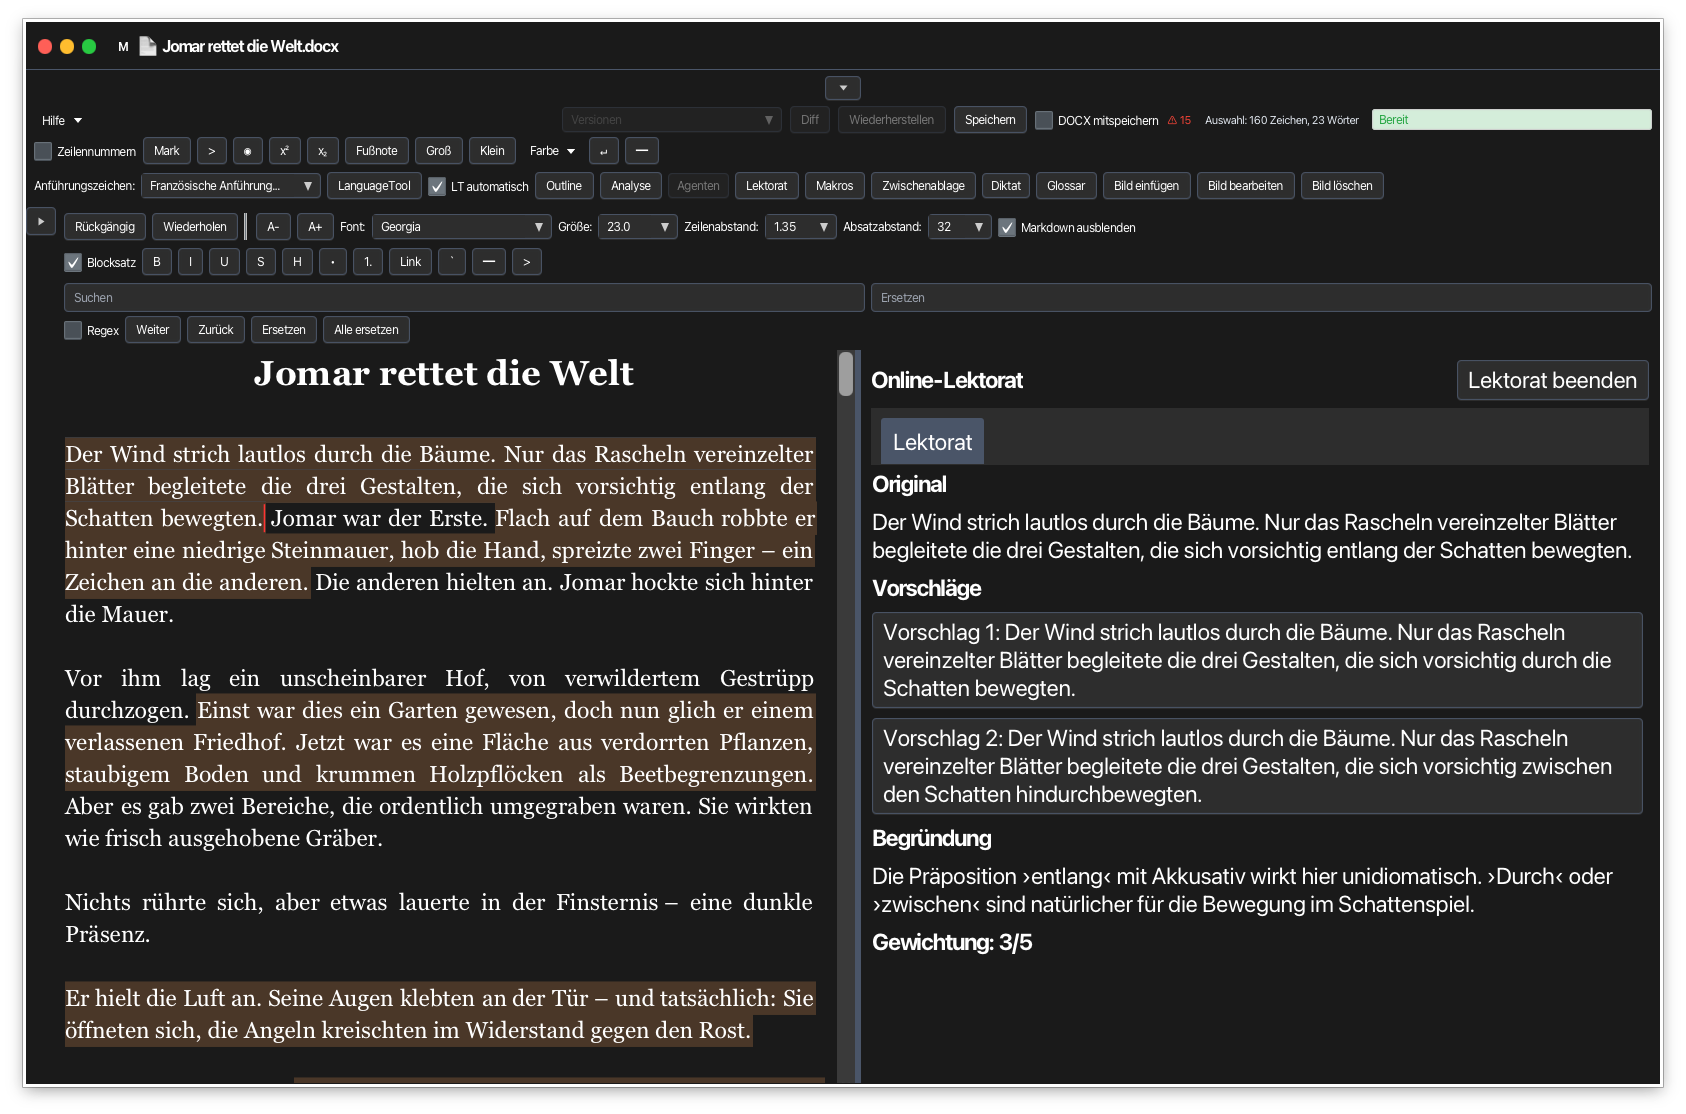Apply italic with the I button
The width and height of the screenshot is (1686, 1114).
pyautogui.click(x=190, y=262)
